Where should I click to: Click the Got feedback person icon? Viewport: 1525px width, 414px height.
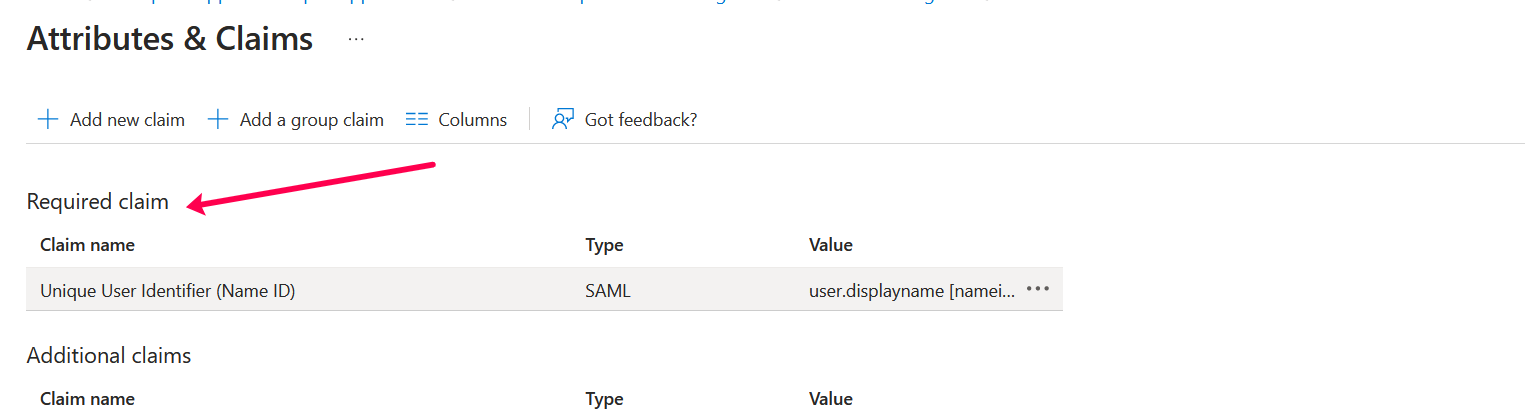click(x=563, y=120)
